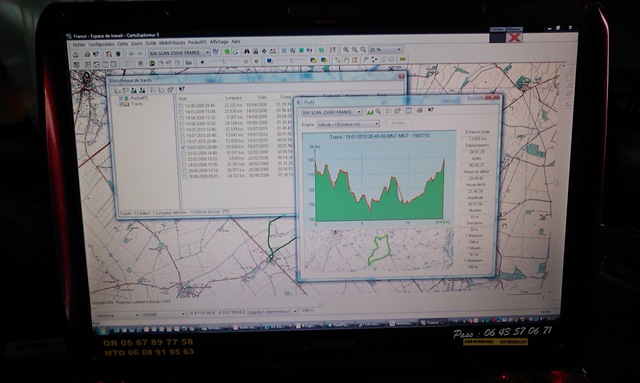Open the 25 % zoom level dropdown
The image size is (640, 383).
pos(385,49)
